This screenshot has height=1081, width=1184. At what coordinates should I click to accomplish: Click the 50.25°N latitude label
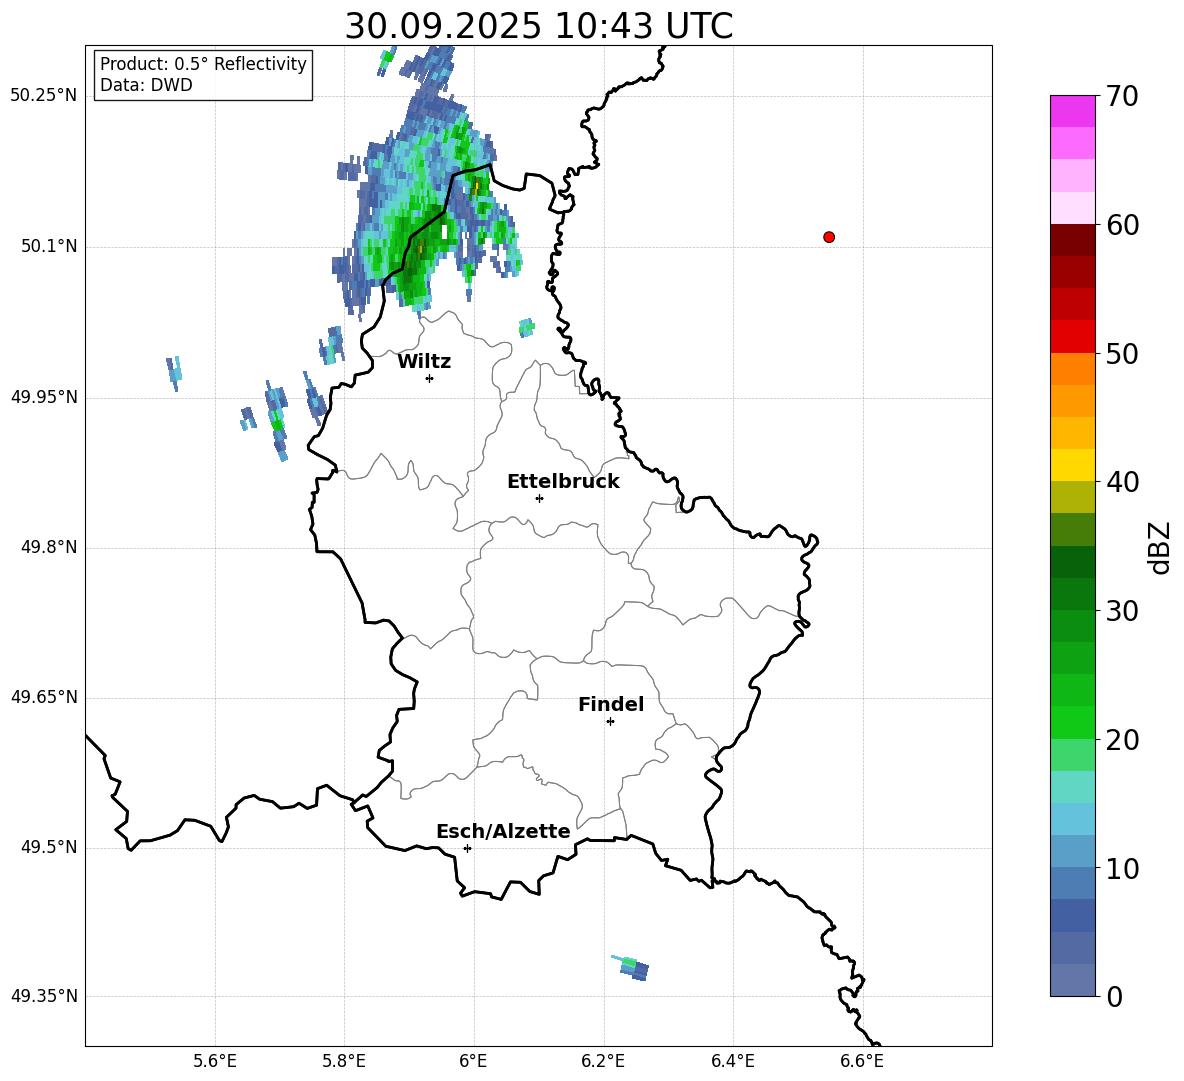pyautogui.click(x=43, y=96)
